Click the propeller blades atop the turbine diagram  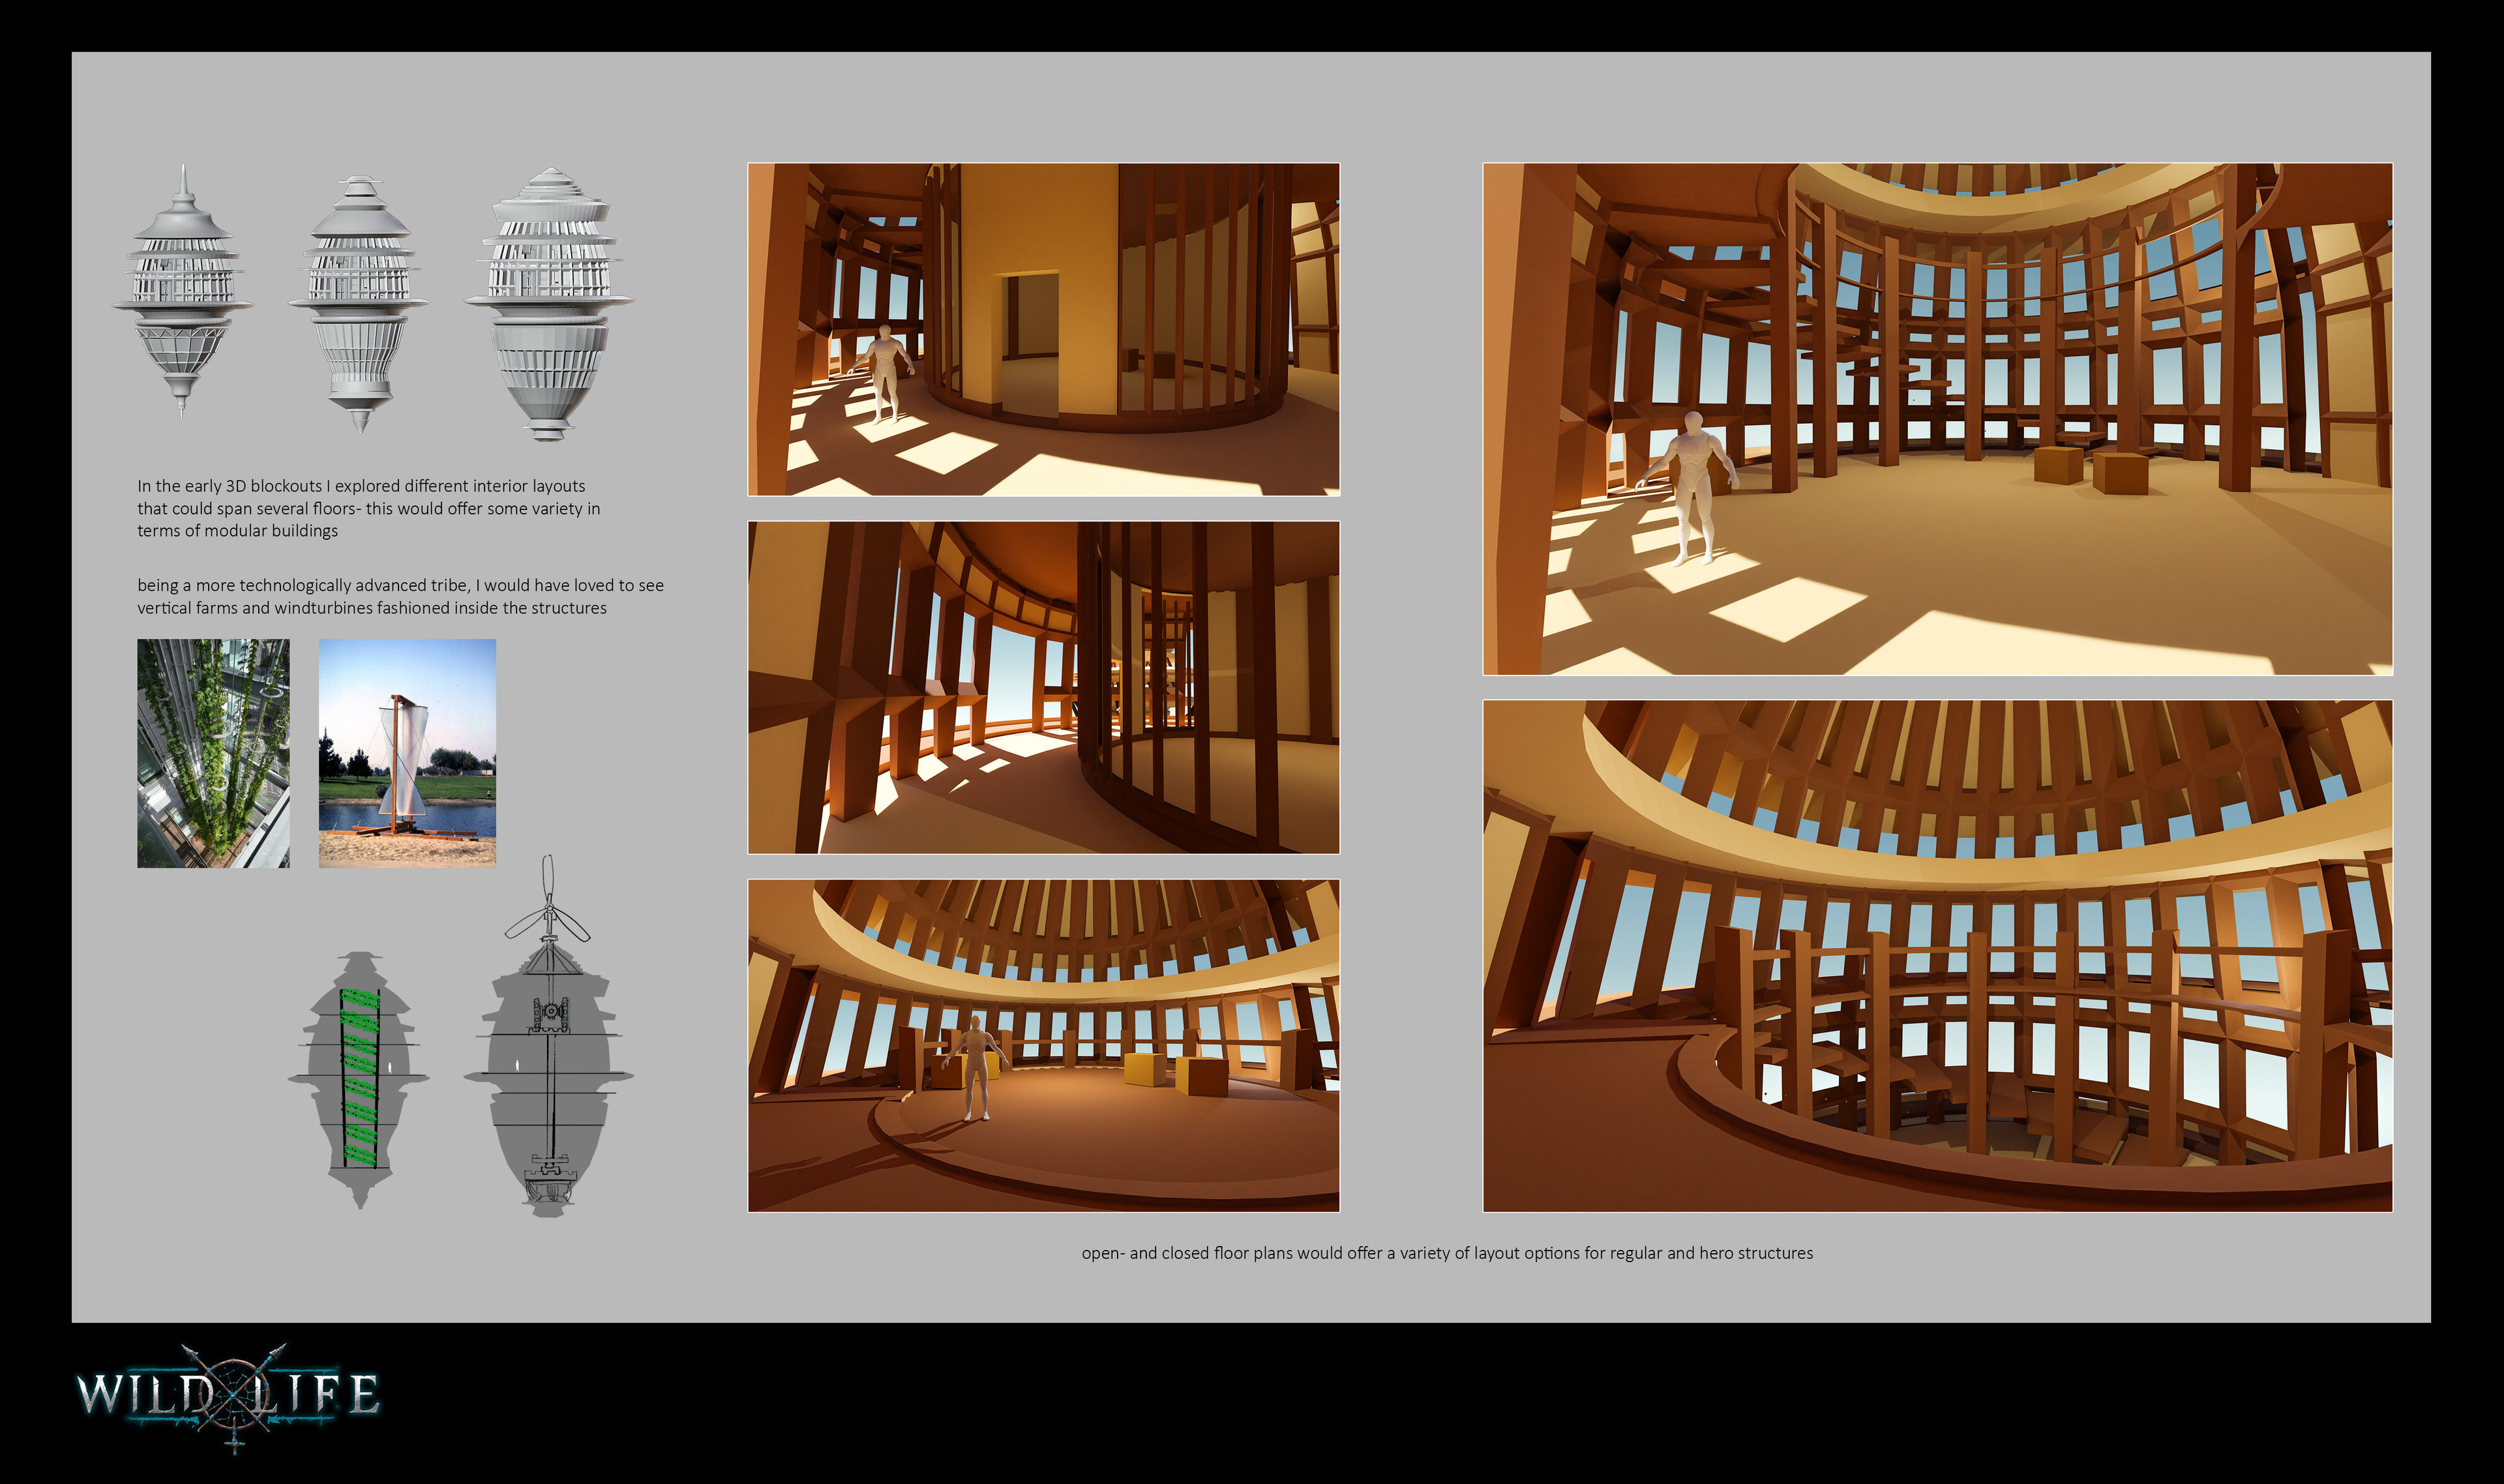[x=548, y=908]
